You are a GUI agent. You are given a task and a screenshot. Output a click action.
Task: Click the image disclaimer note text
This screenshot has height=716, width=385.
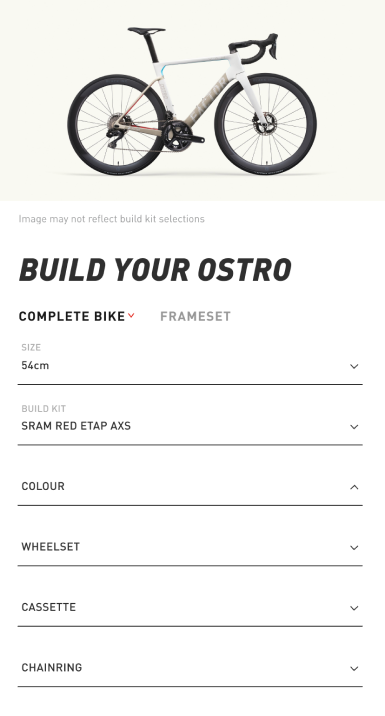coord(111,219)
